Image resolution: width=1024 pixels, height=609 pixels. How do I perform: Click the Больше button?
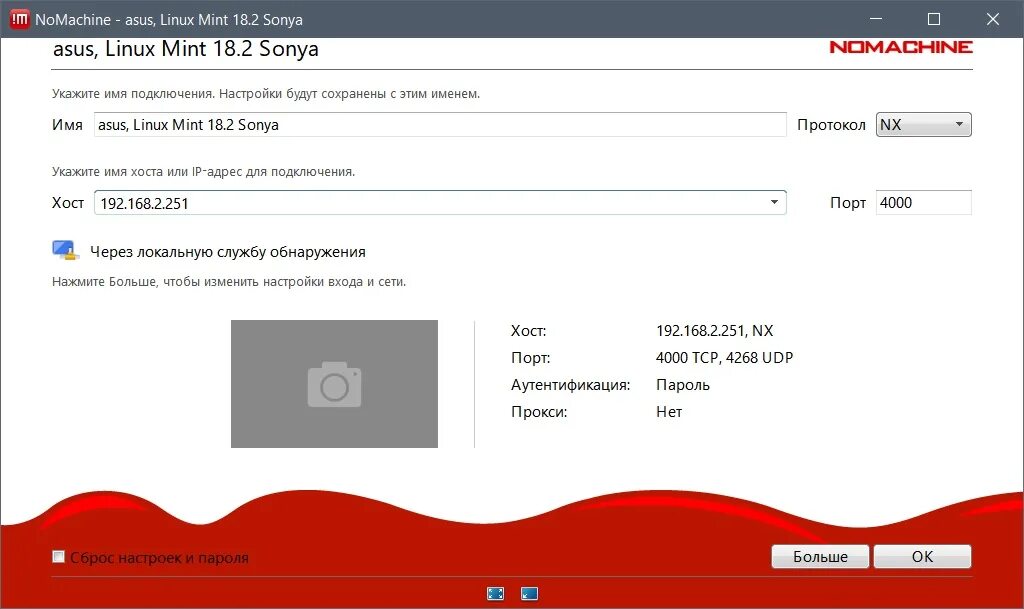pos(820,557)
